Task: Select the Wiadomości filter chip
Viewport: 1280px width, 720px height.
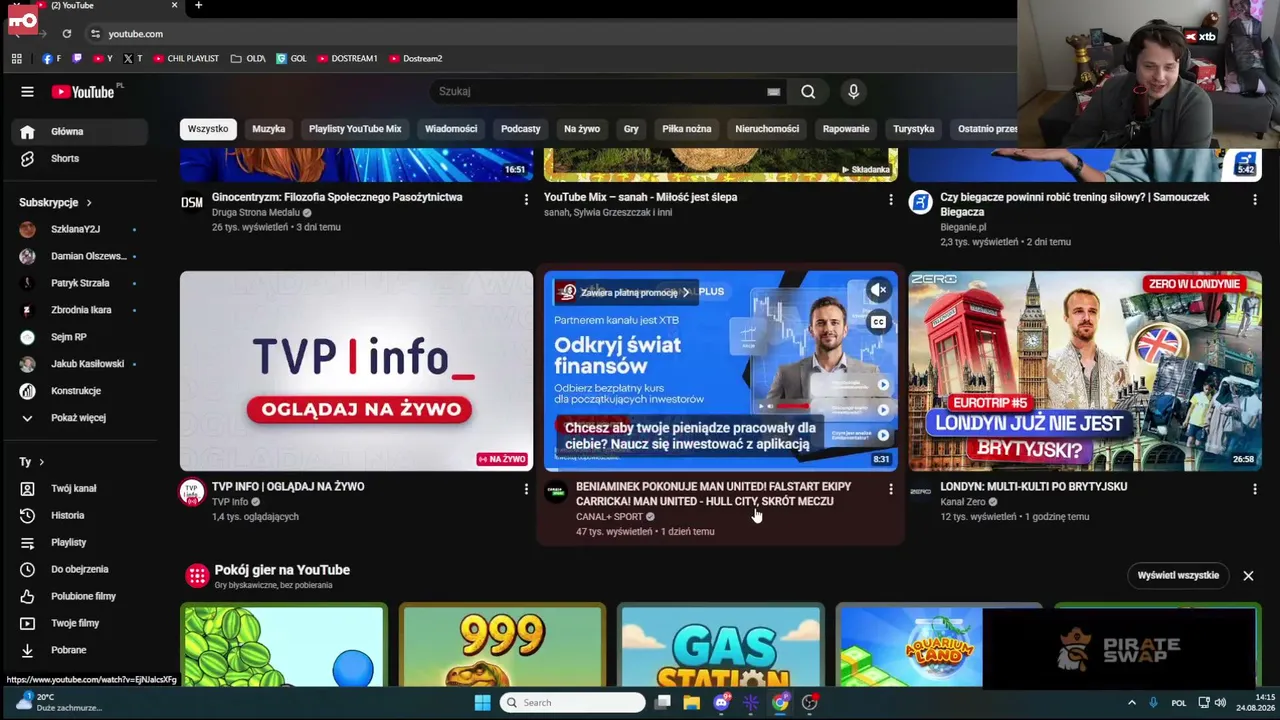Action: [x=451, y=129]
